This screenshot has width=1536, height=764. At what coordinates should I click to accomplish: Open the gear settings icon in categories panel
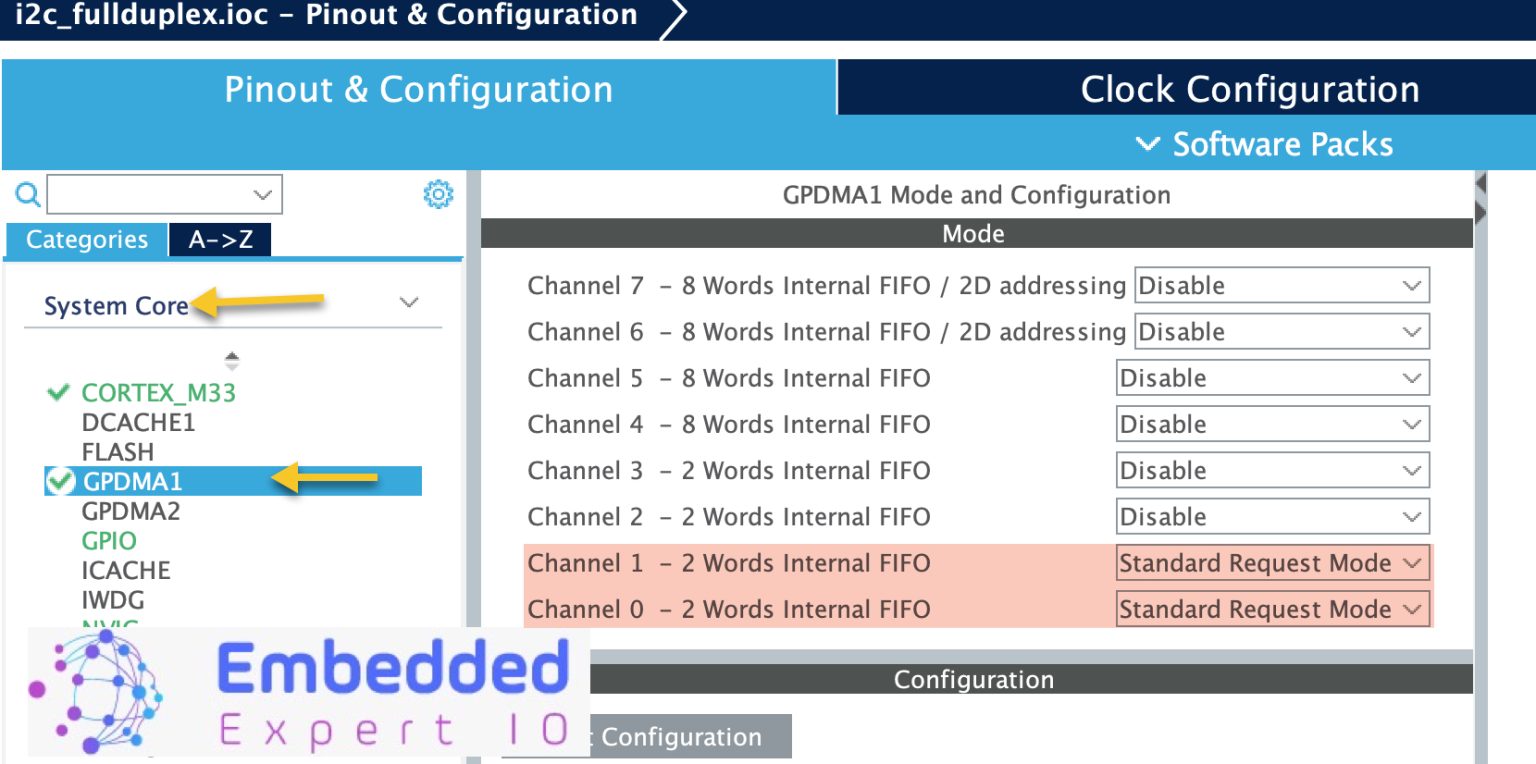[438, 194]
